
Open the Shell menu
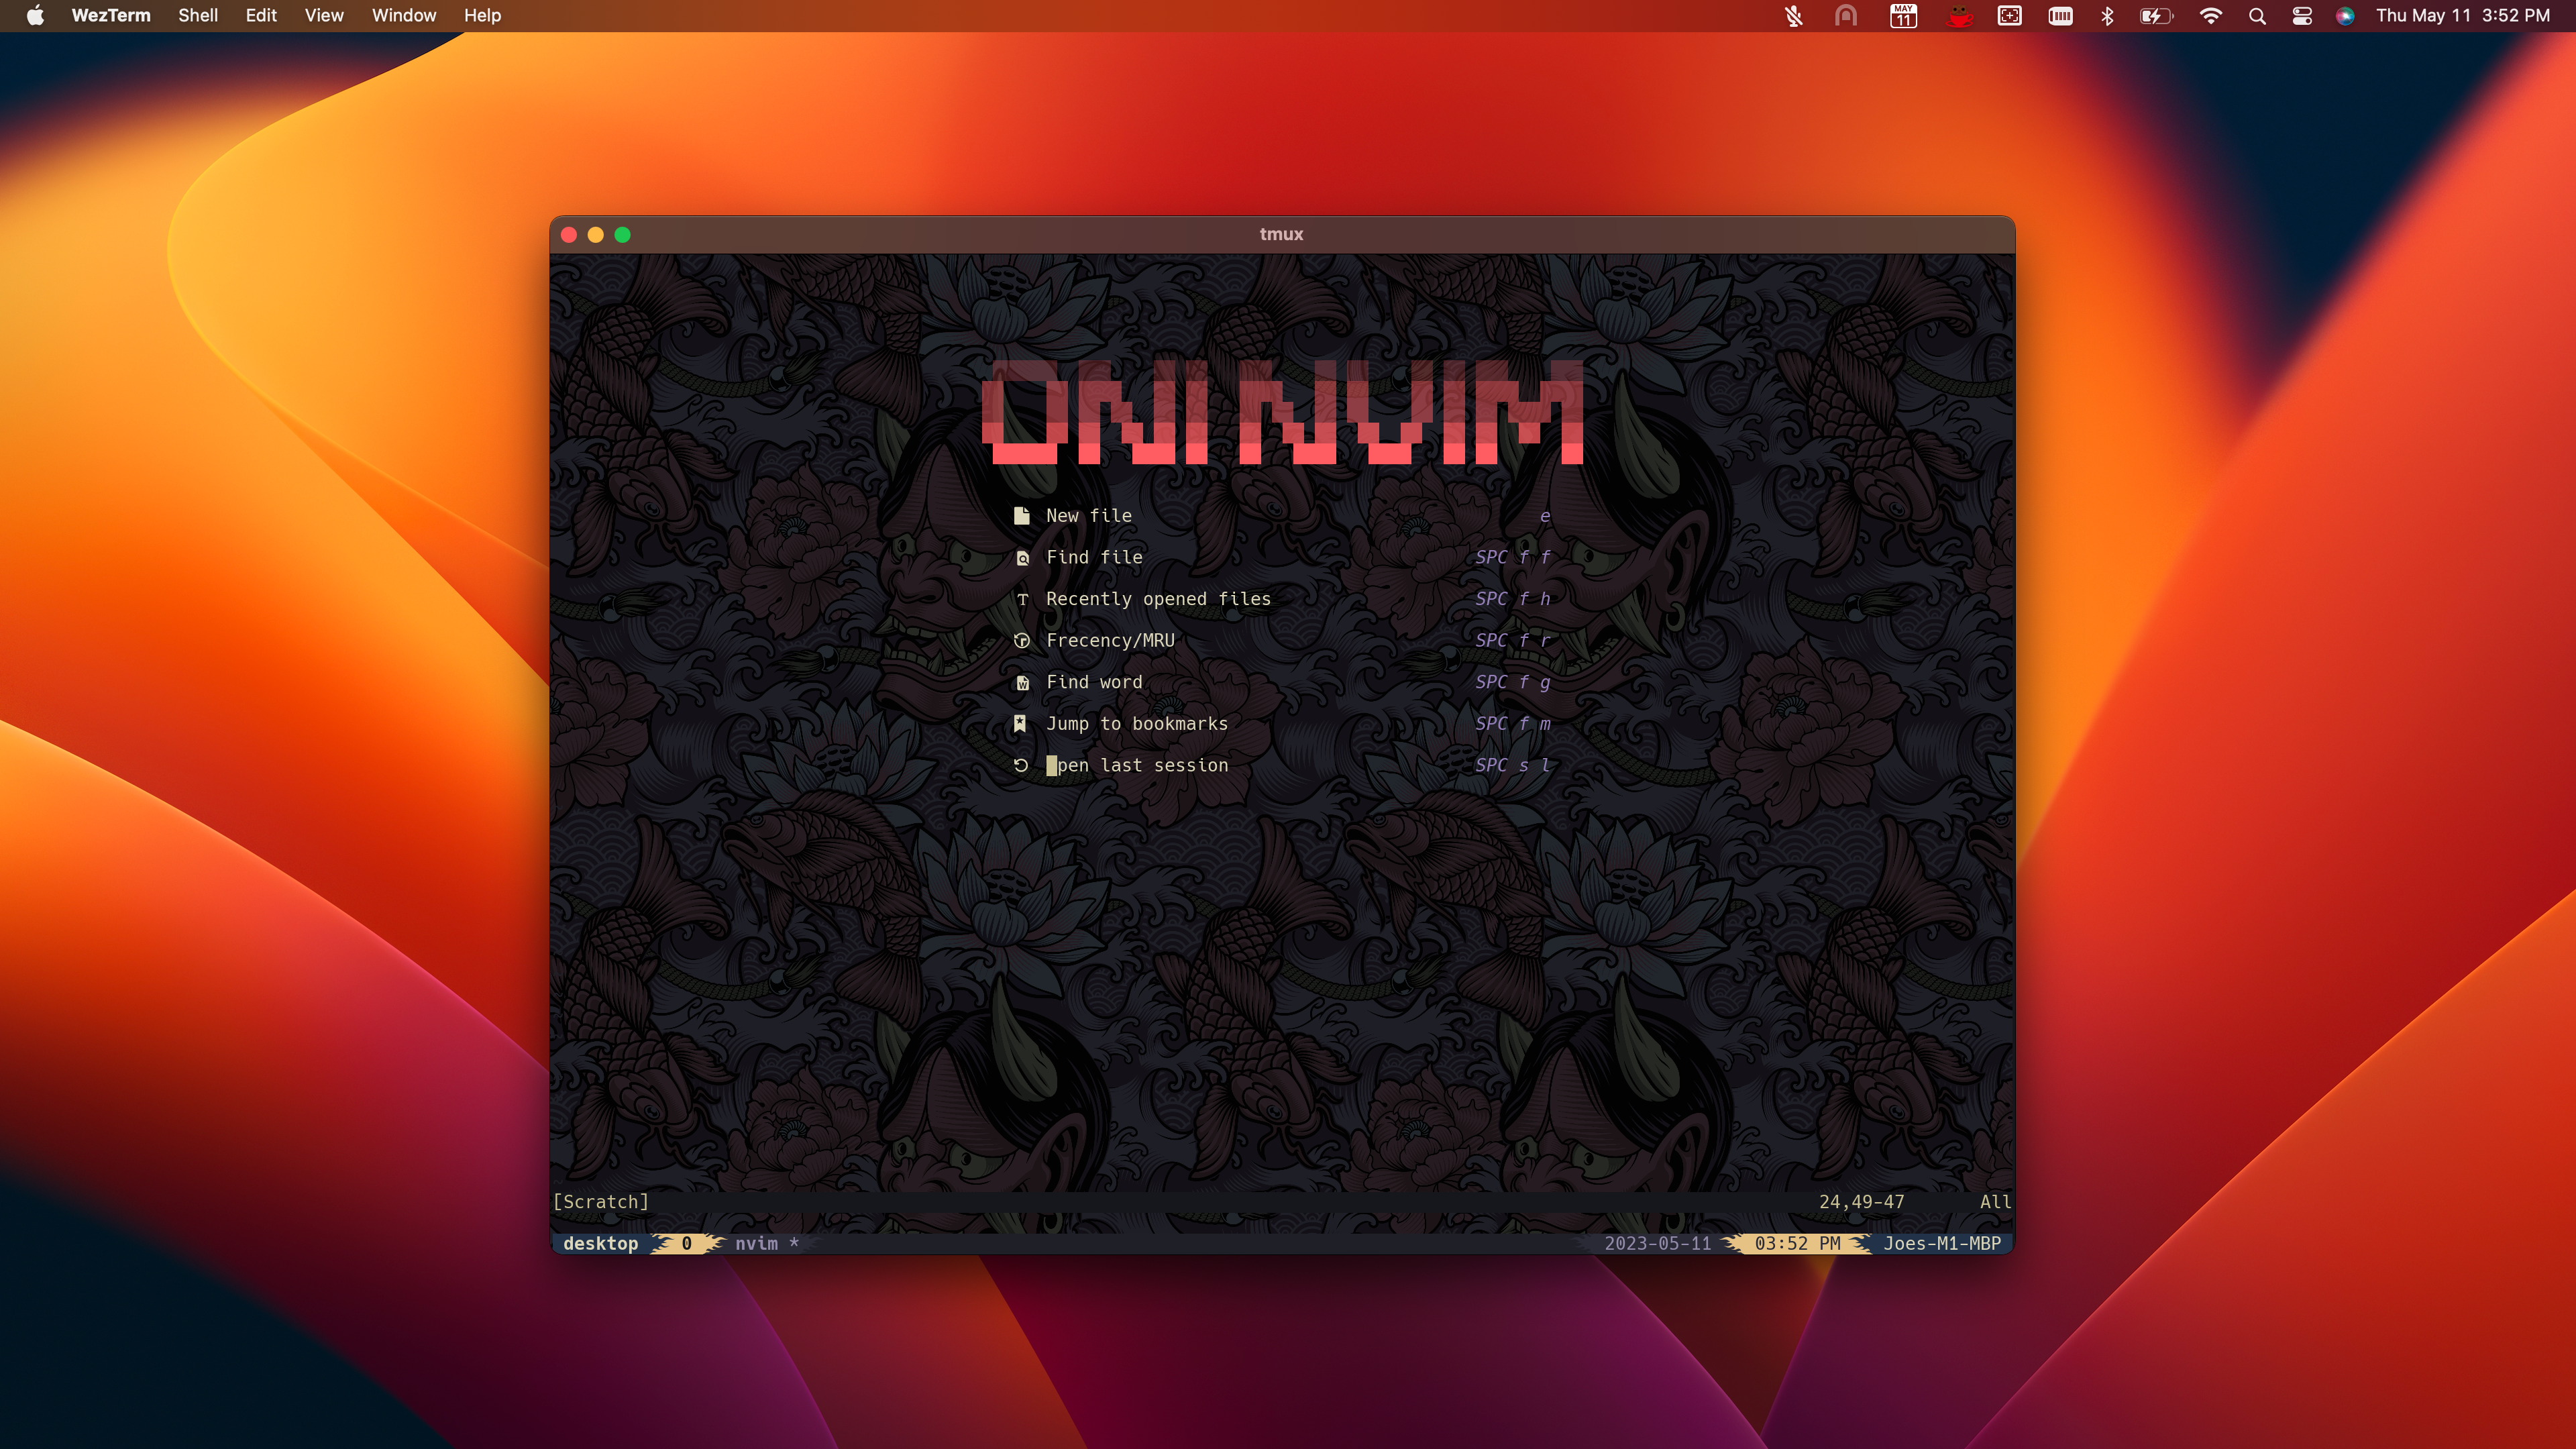[198, 16]
